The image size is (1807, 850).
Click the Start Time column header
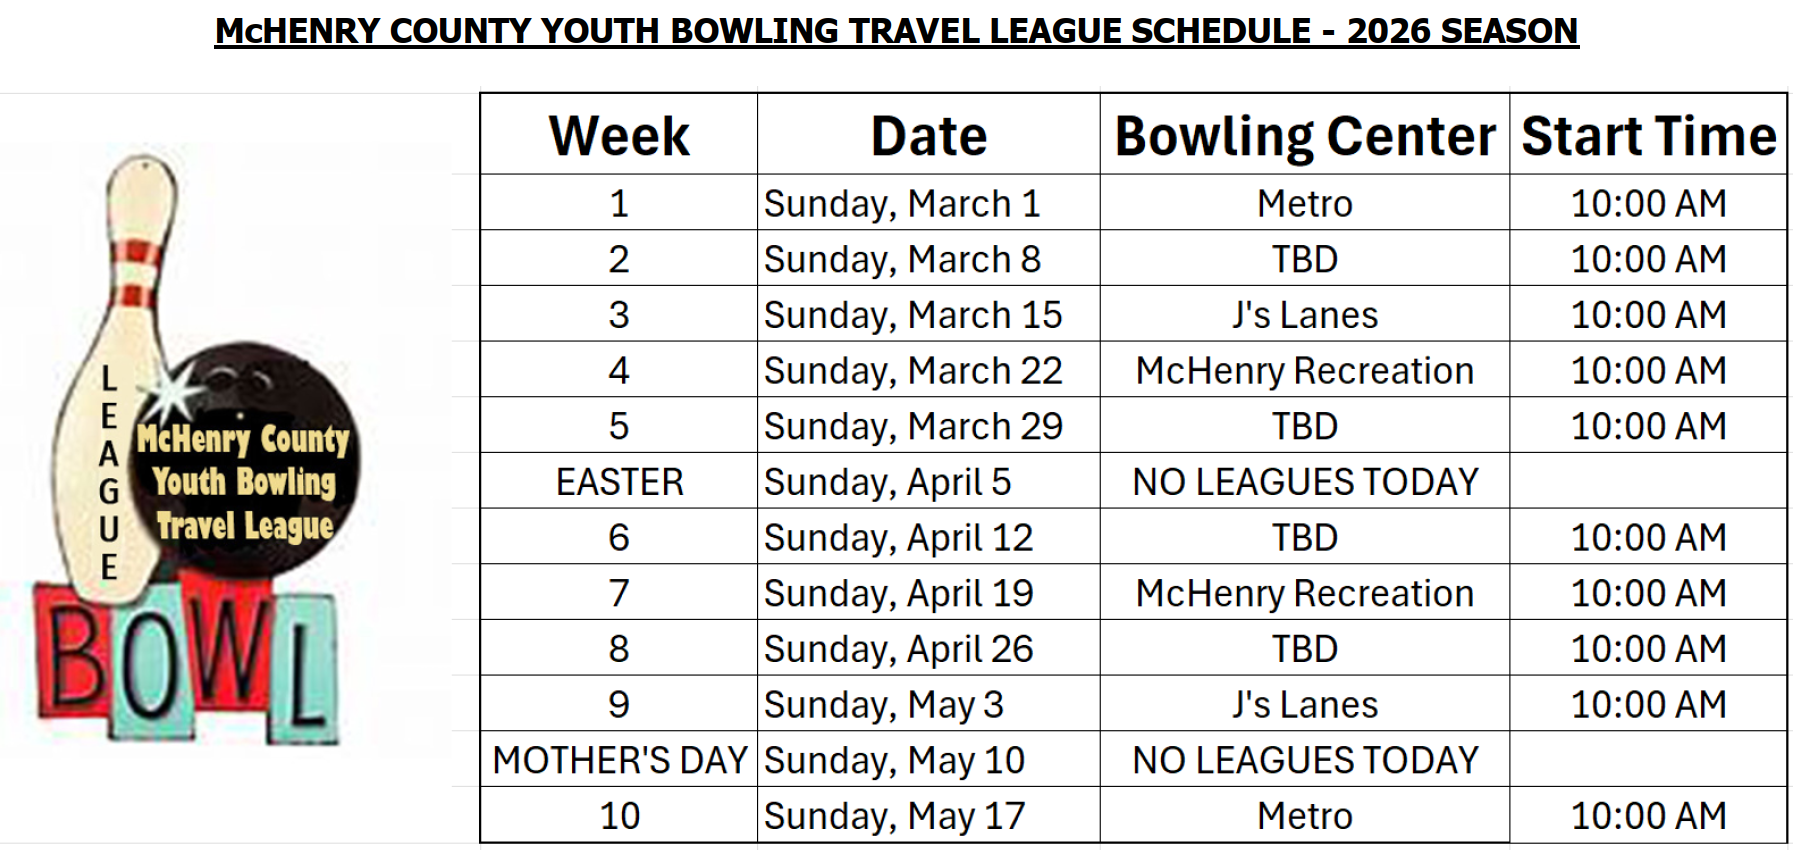[1648, 136]
